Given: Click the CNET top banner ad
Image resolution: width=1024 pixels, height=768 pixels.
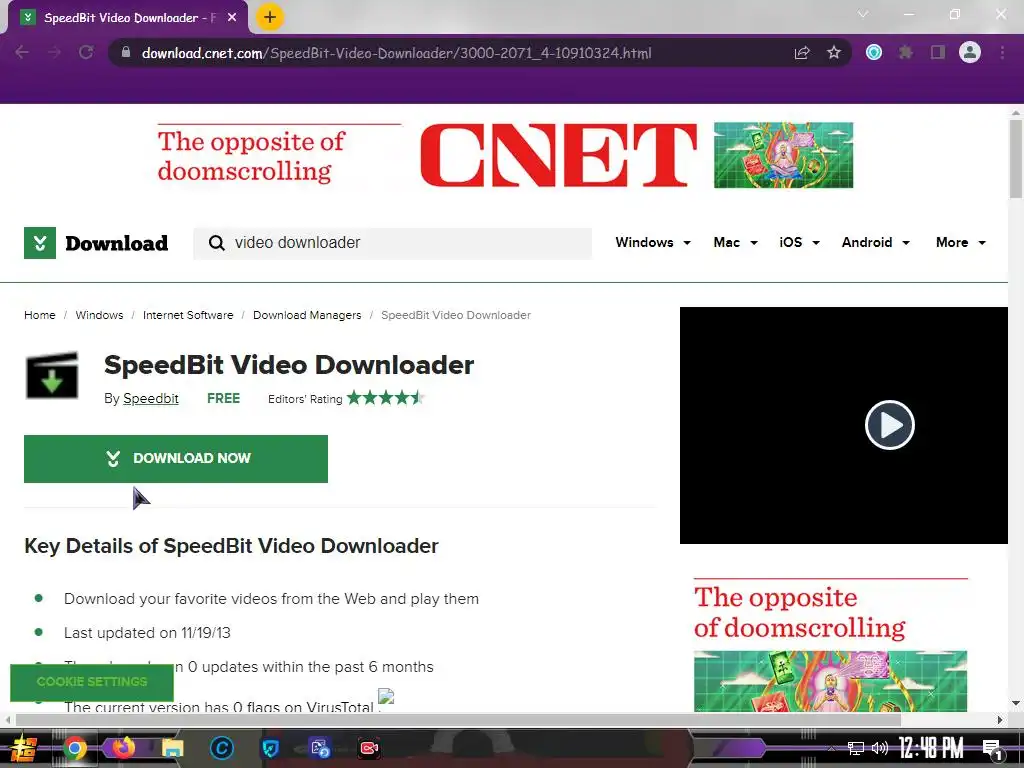Looking at the screenshot, I should click(x=505, y=155).
